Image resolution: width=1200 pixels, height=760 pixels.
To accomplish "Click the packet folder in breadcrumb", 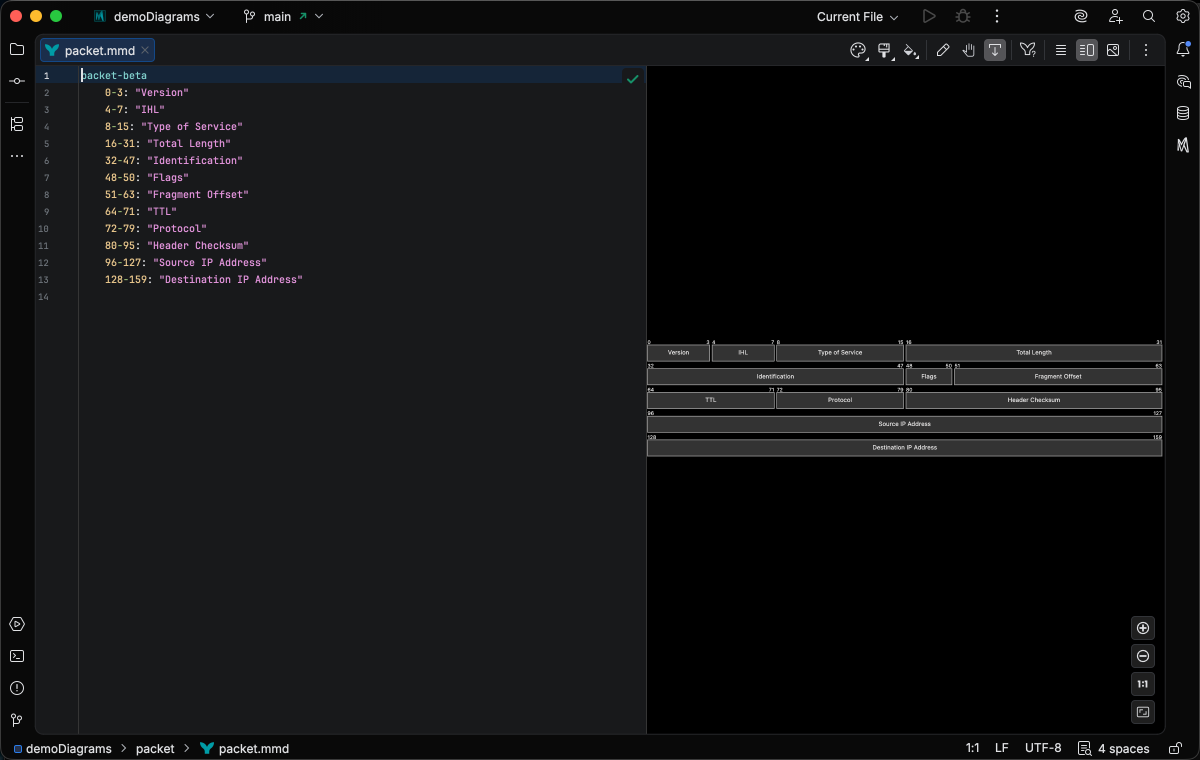I will pos(155,748).
